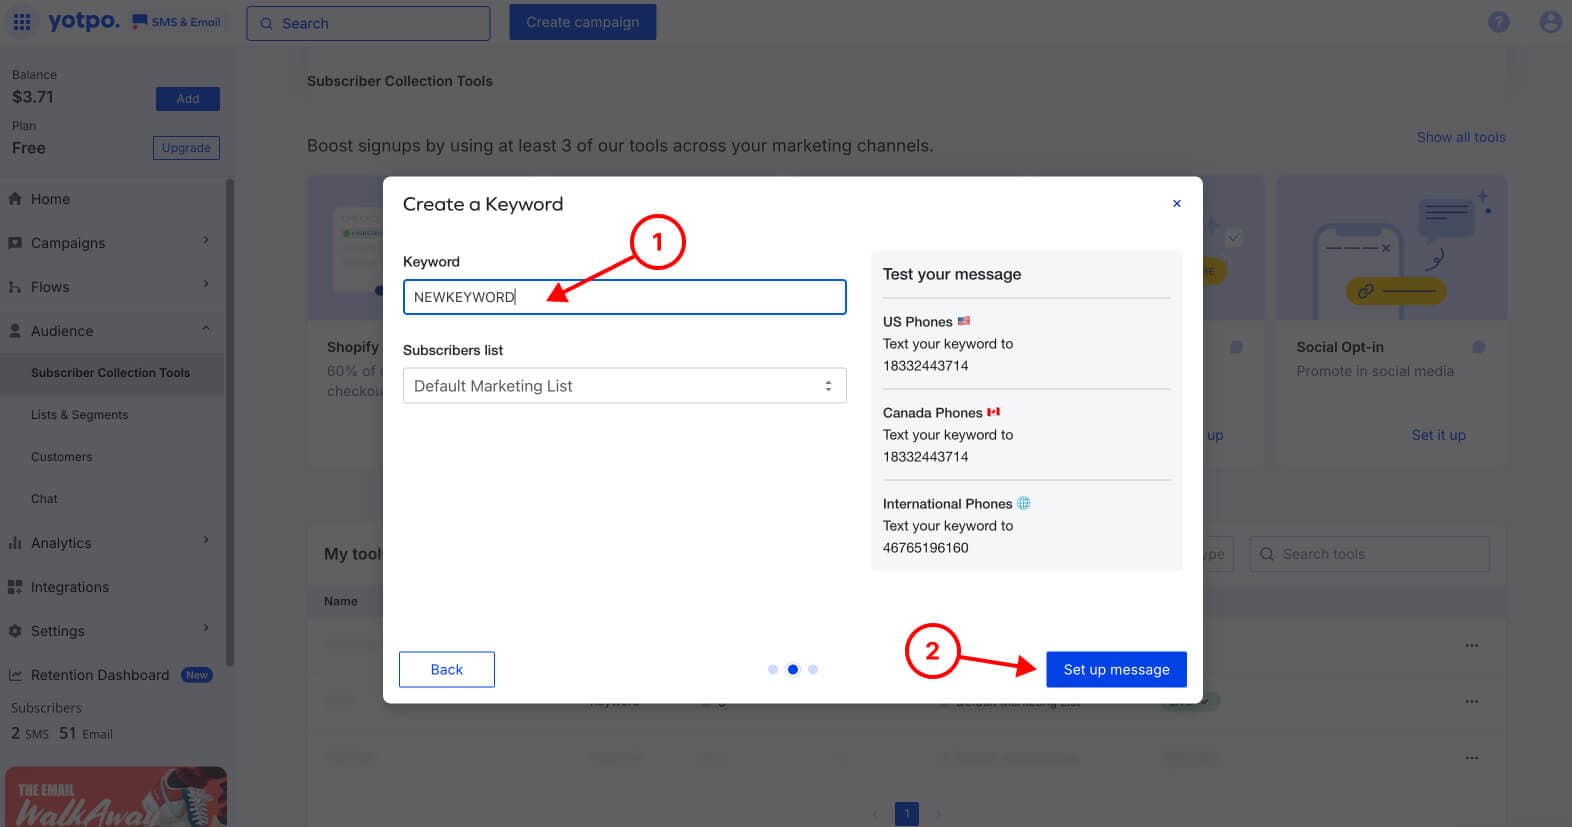Go to Lists & Segments

(x=79, y=415)
